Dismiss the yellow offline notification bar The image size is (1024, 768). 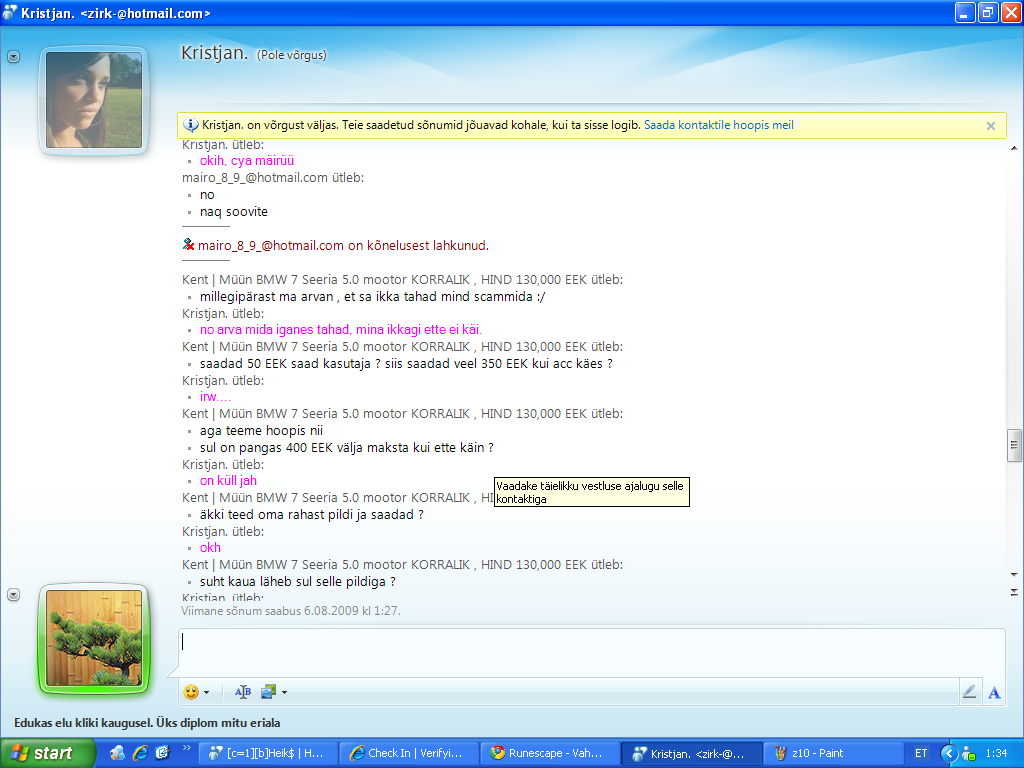coord(990,126)
